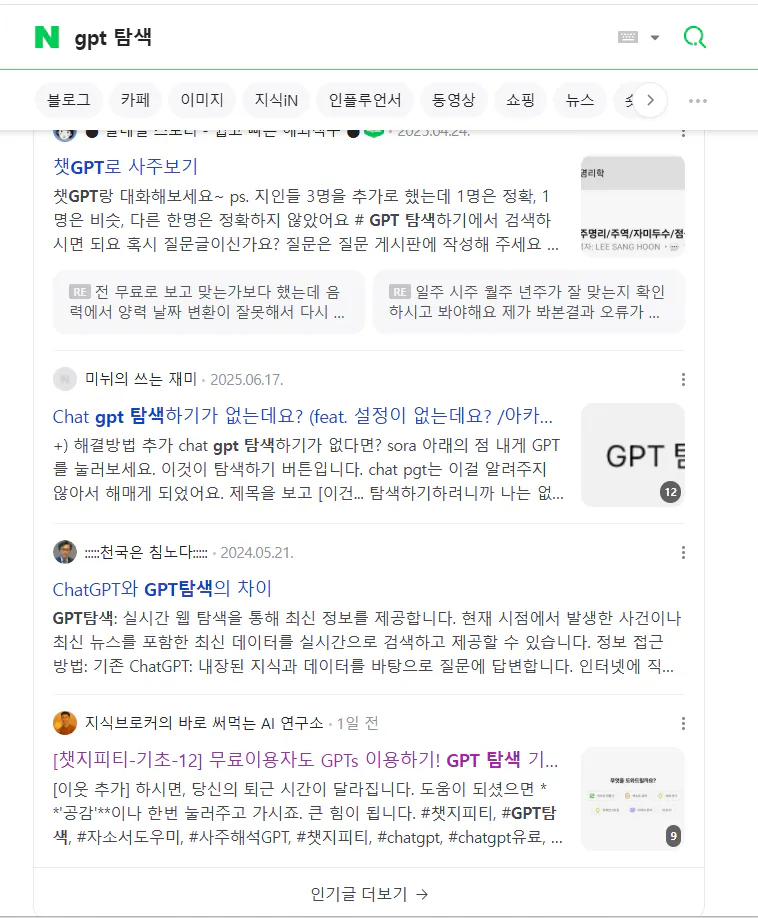The height and width of the screenshot is (918, 758).
Task: Open ChatGPT와 GPT탐색의 차이 post
Action: [x=162, y=589]
